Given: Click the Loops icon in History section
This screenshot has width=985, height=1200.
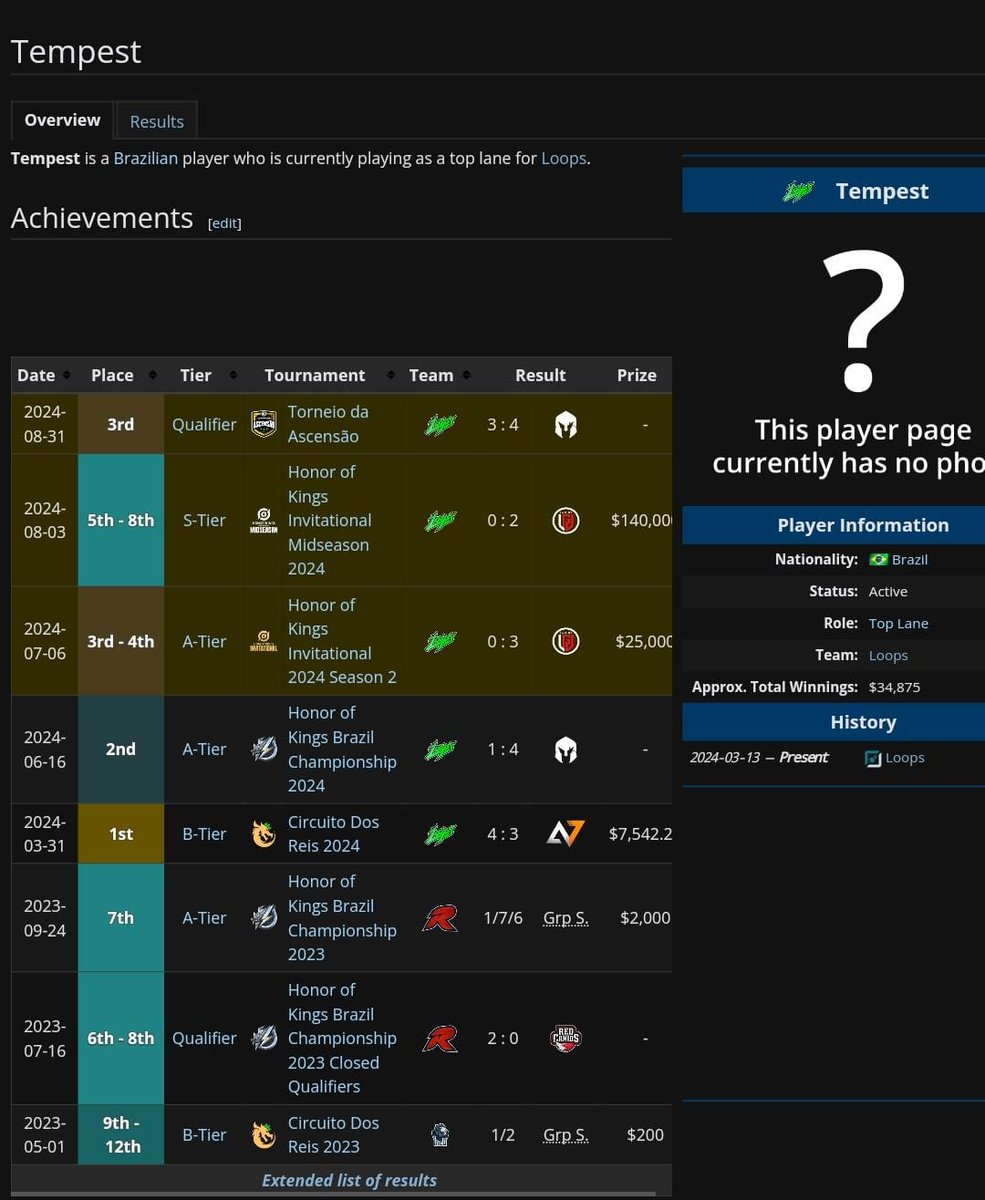Looking at the screenshot, I should tap(873, 758).
